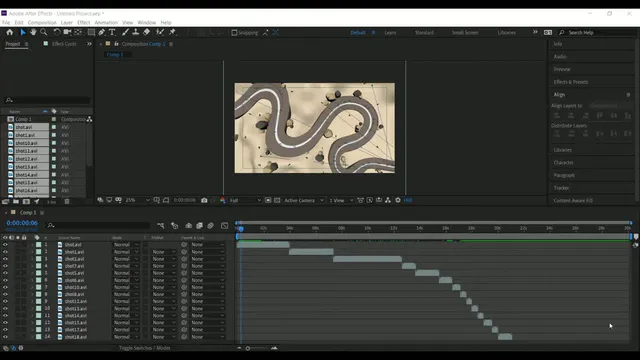
Task: Switch to the Standard workspace
Action: 424,33
